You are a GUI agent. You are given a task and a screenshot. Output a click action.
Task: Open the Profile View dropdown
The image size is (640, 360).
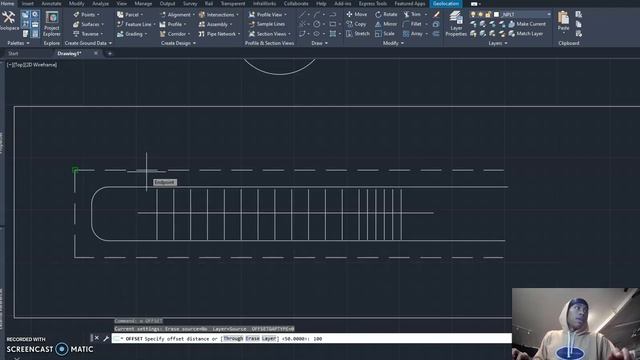click(267, 14)
